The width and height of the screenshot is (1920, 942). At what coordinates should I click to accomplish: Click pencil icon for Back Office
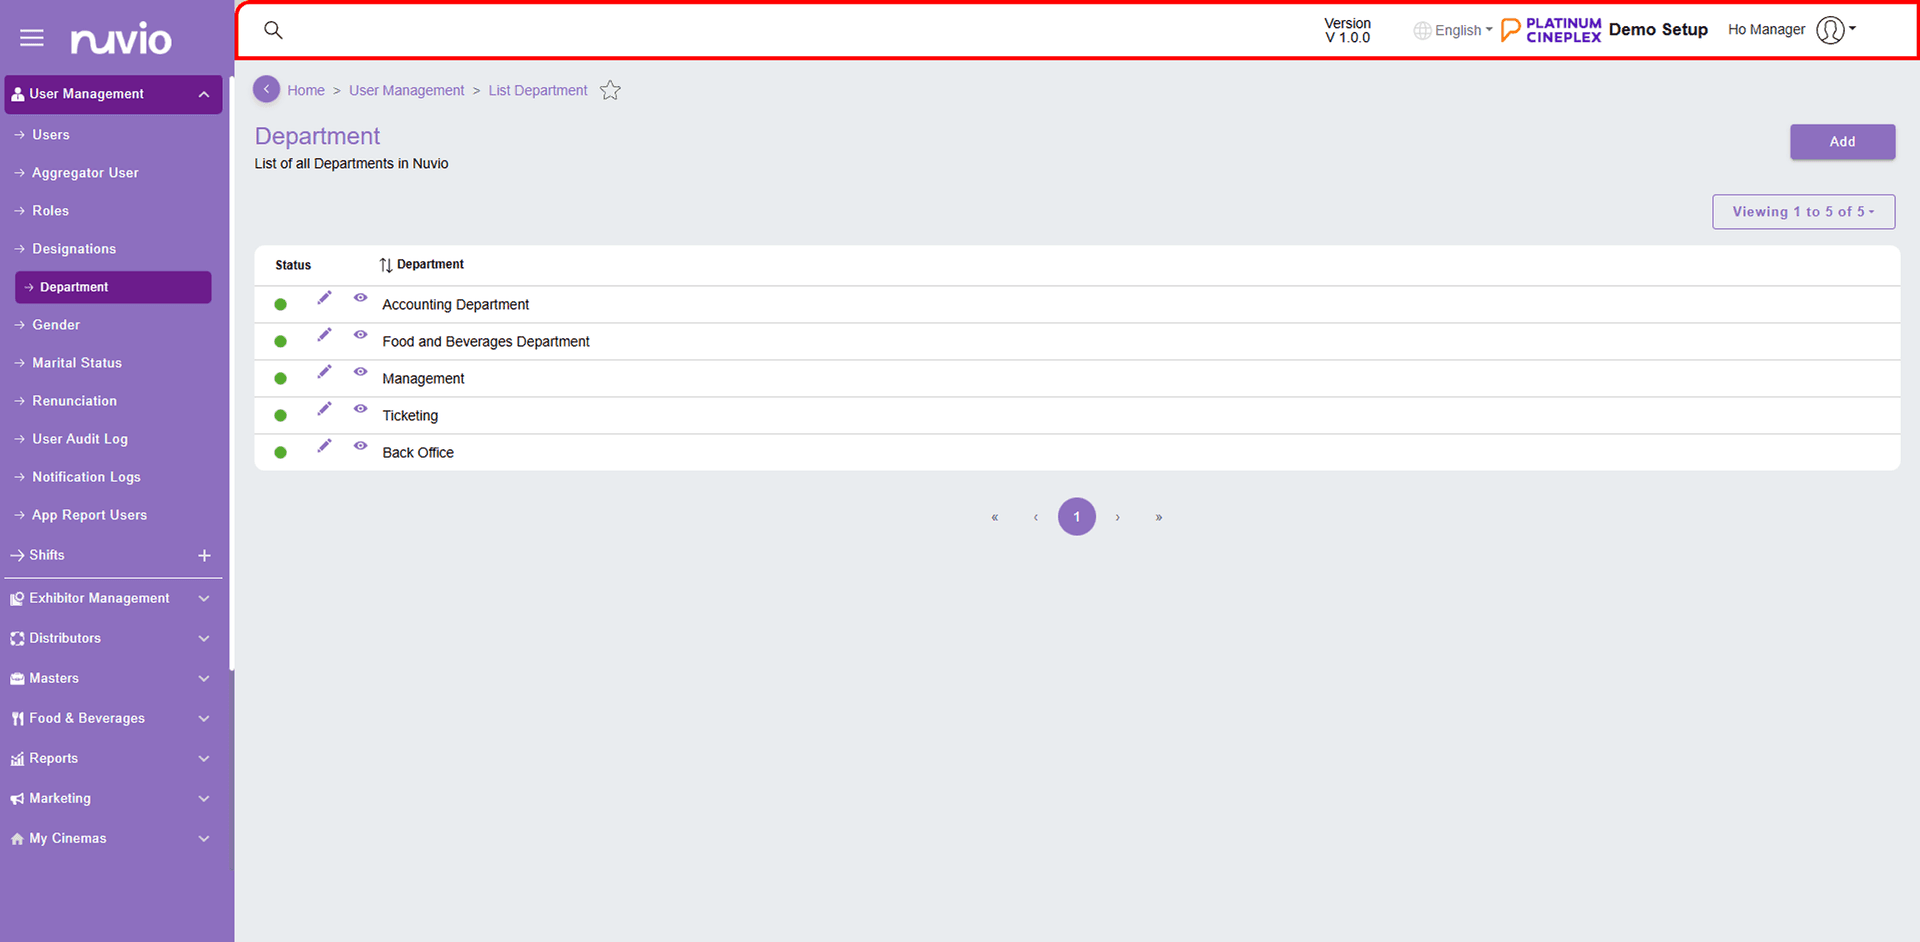(324, 446)
